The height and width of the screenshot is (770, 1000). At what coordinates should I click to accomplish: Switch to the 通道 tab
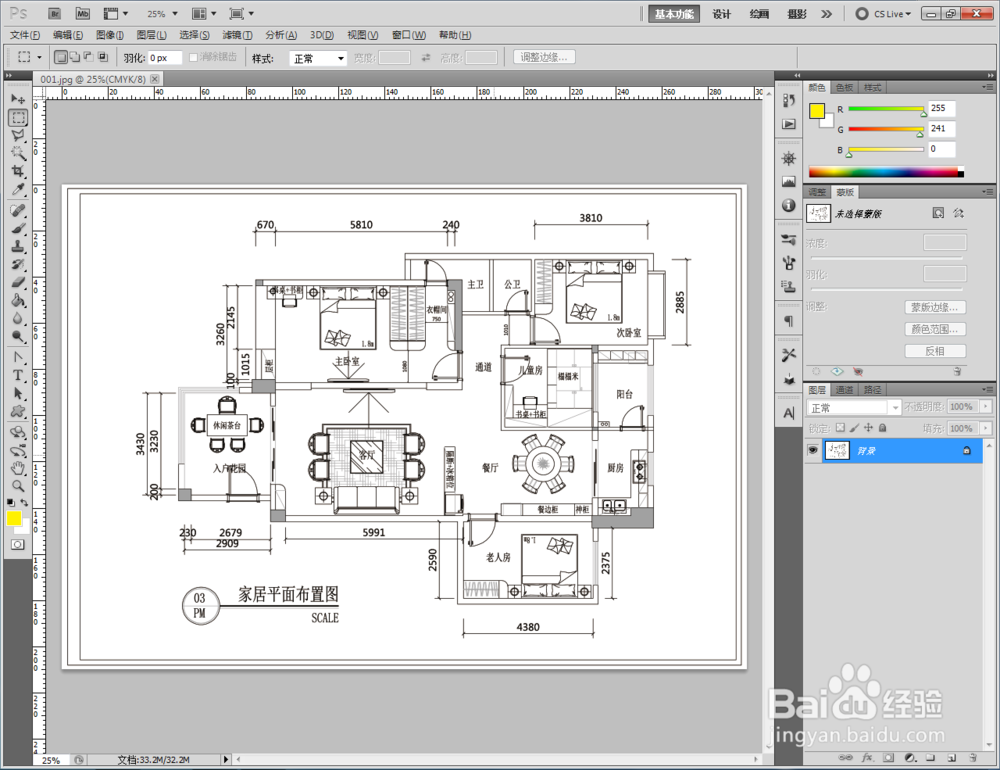coord(844,389)
